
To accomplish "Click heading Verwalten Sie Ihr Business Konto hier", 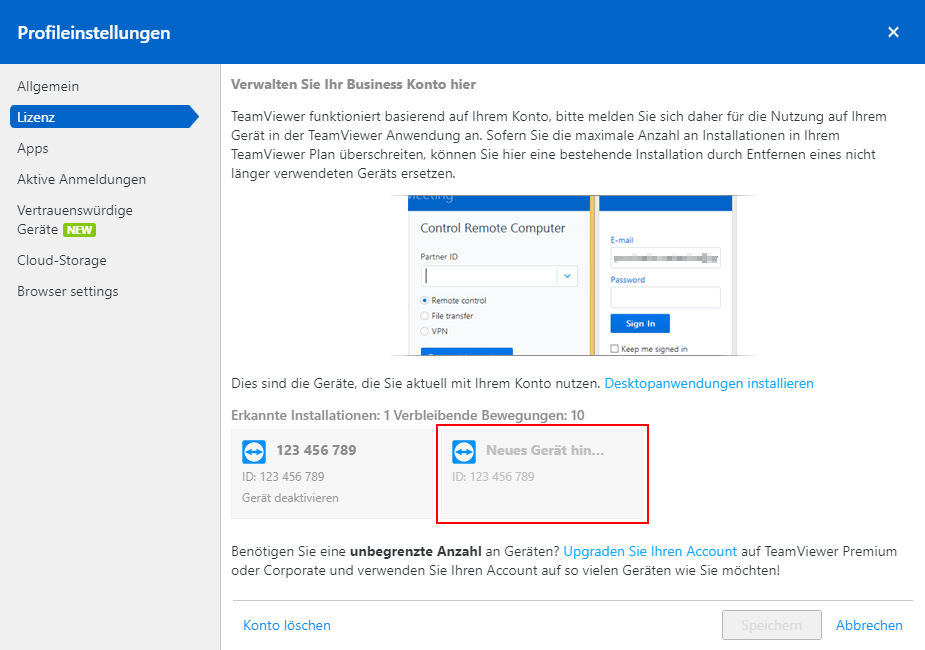I will (353, 84).
